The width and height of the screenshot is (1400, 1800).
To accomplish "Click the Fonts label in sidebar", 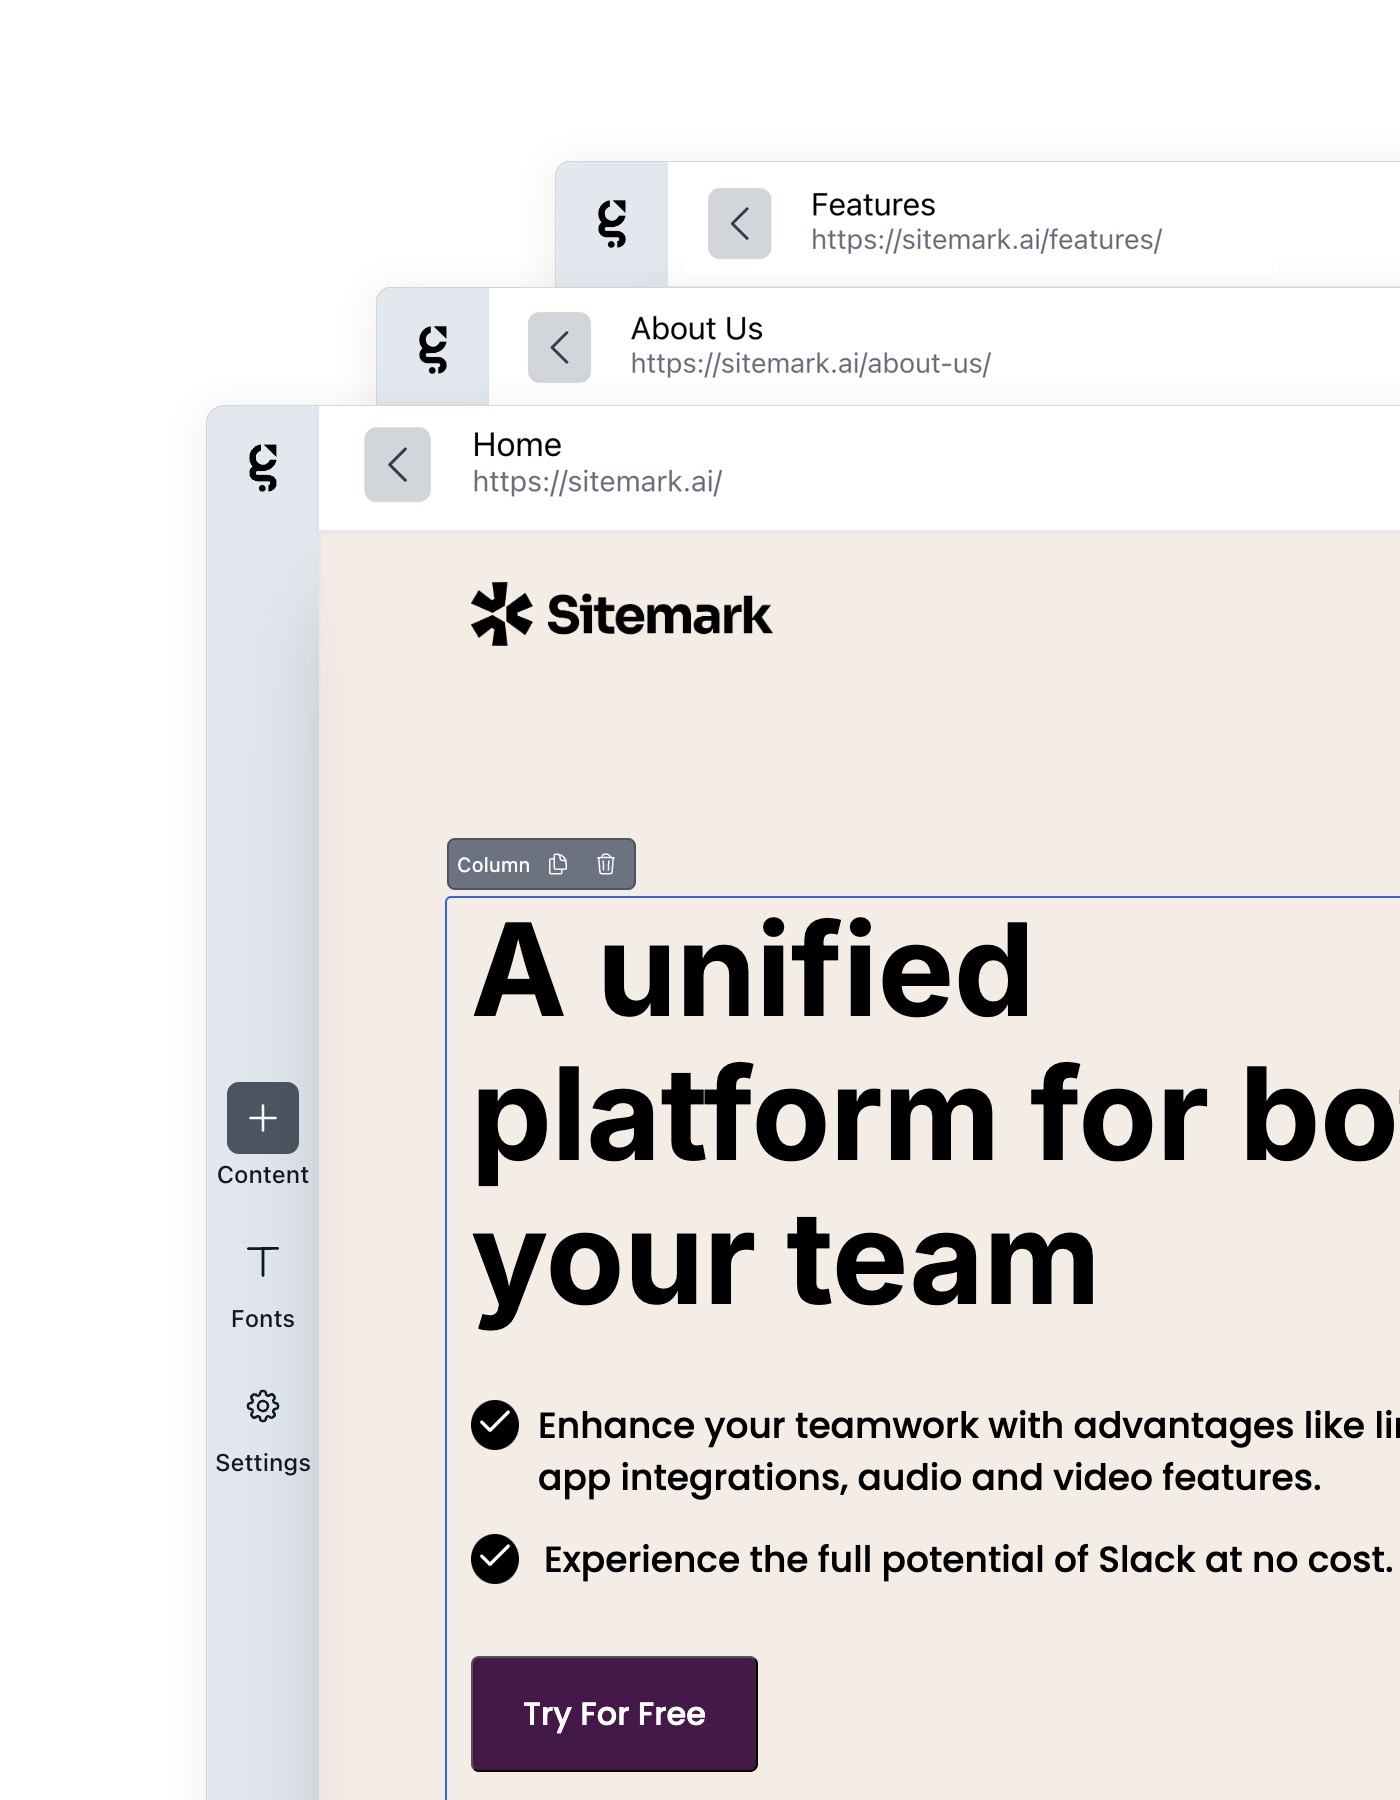I will pyautogui.click(x=263, y=1319).
